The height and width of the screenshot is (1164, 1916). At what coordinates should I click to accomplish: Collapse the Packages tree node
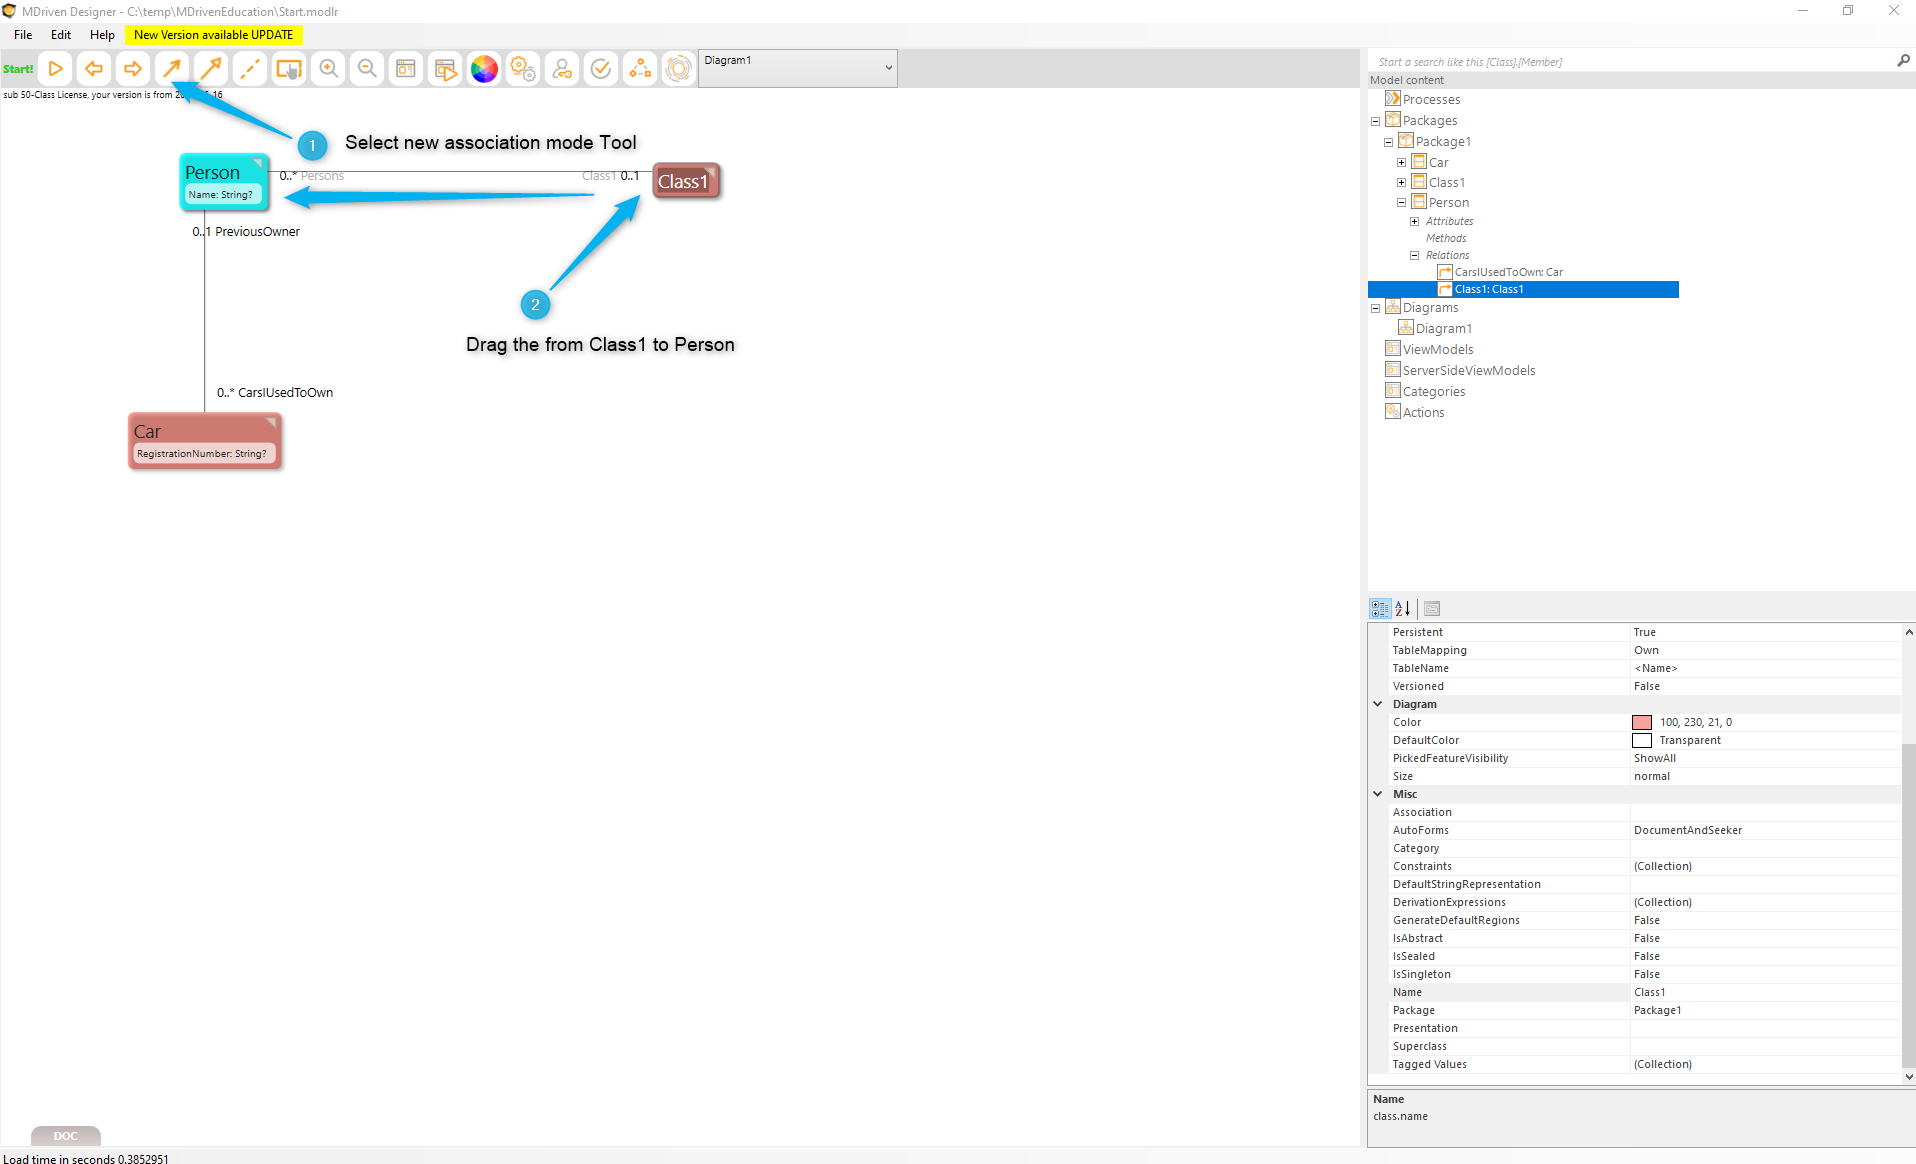coord(1376,121)
